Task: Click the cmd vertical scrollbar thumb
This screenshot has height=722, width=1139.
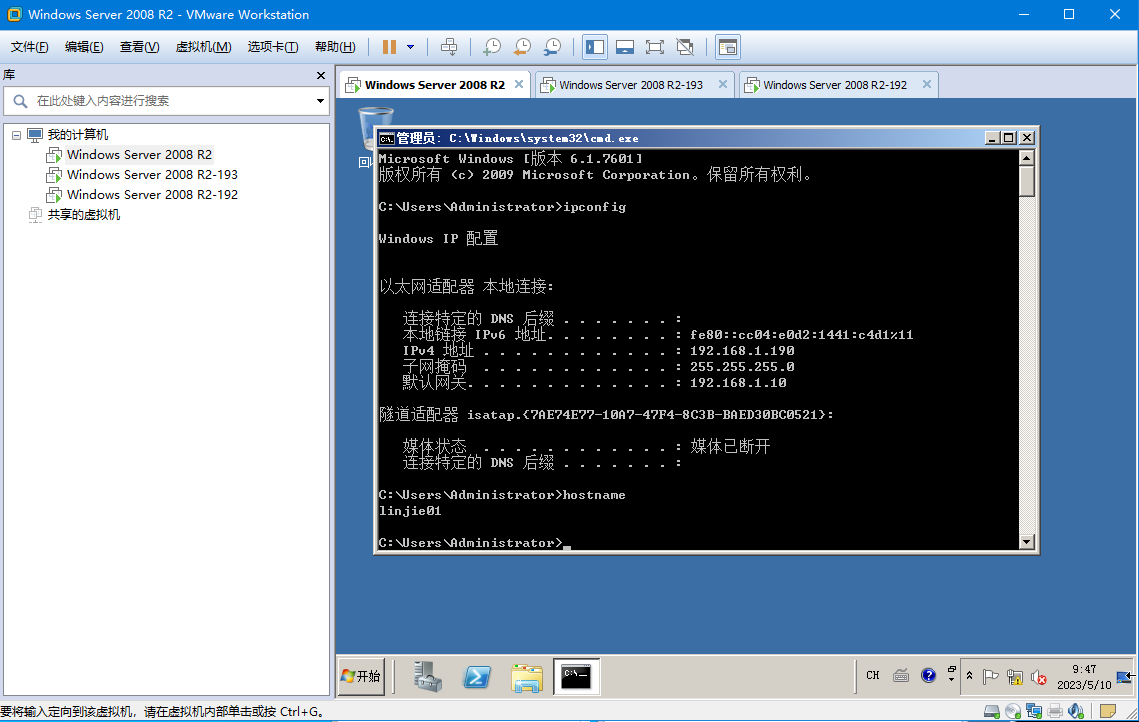Action: click(1026, 182)
